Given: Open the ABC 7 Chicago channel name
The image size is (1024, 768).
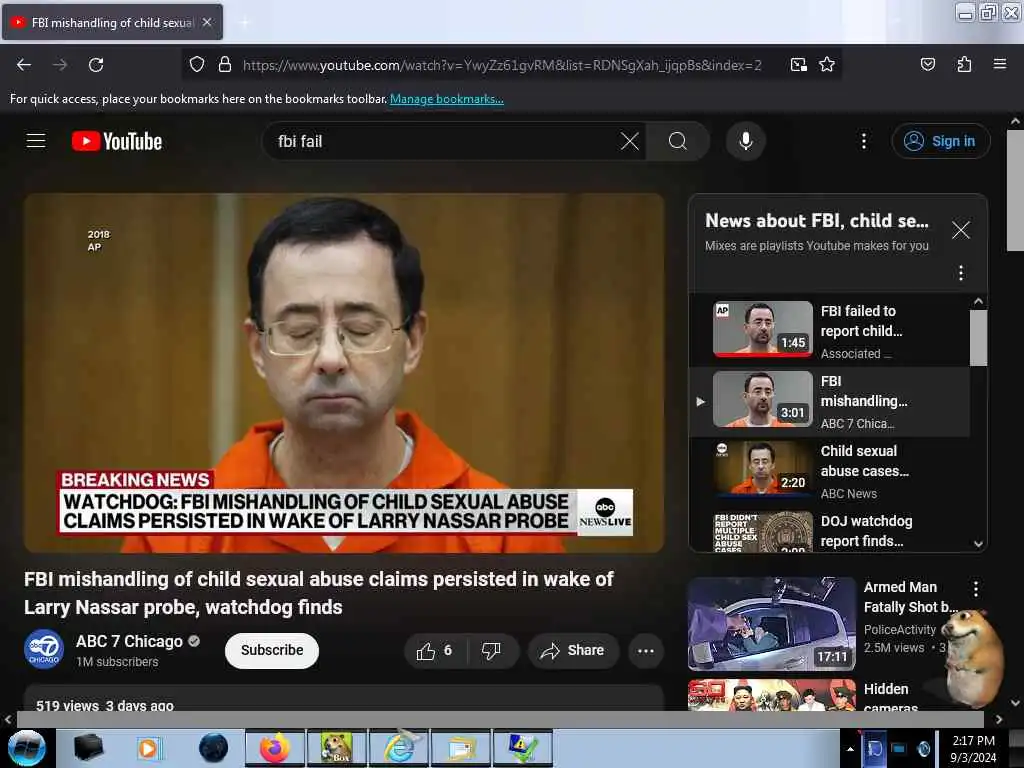Looking at the screenshot, I should tap(129, 641).
